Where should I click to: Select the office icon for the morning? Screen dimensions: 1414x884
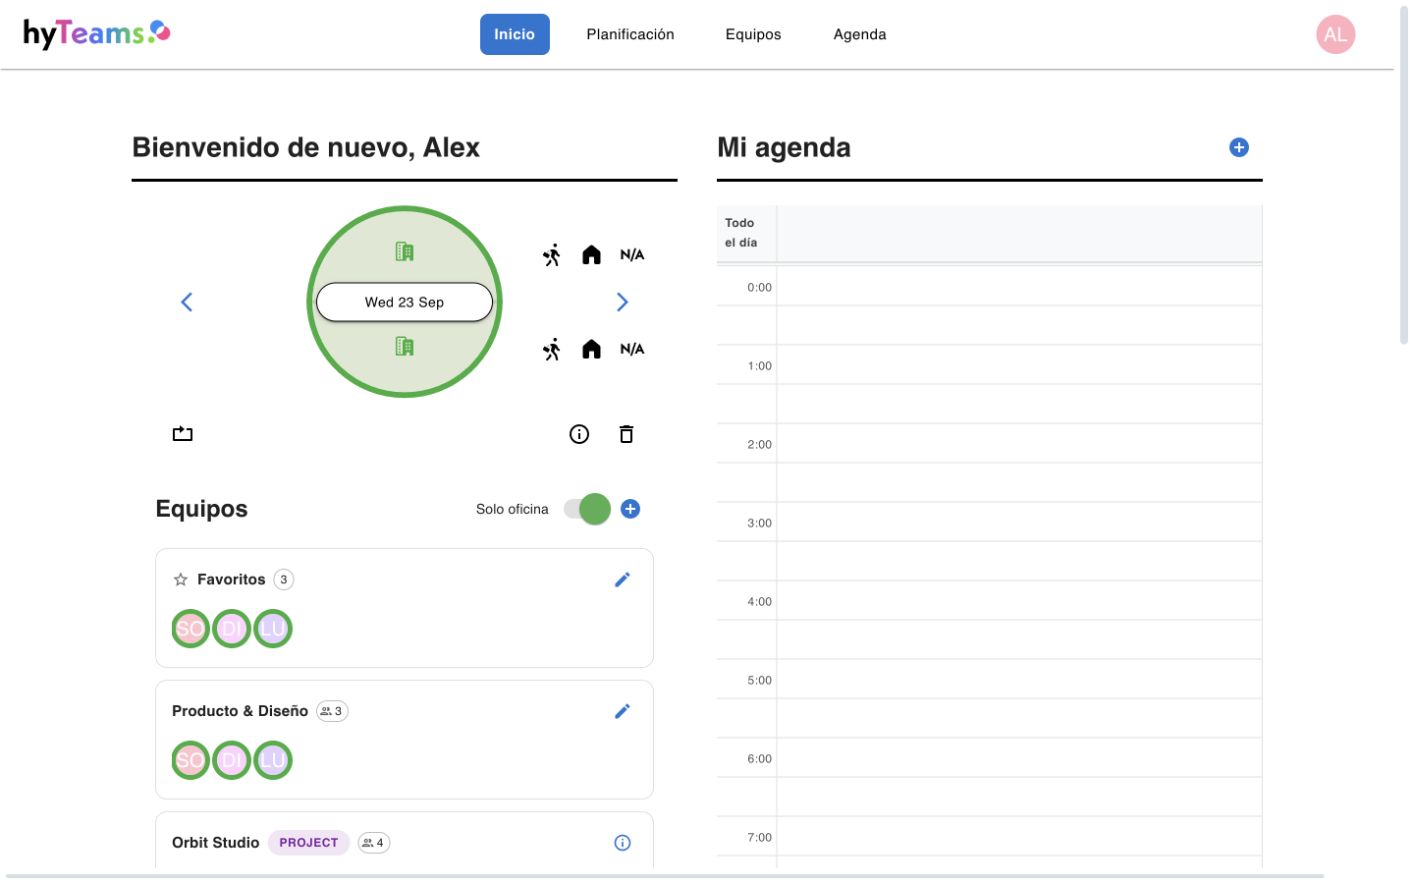404,251
